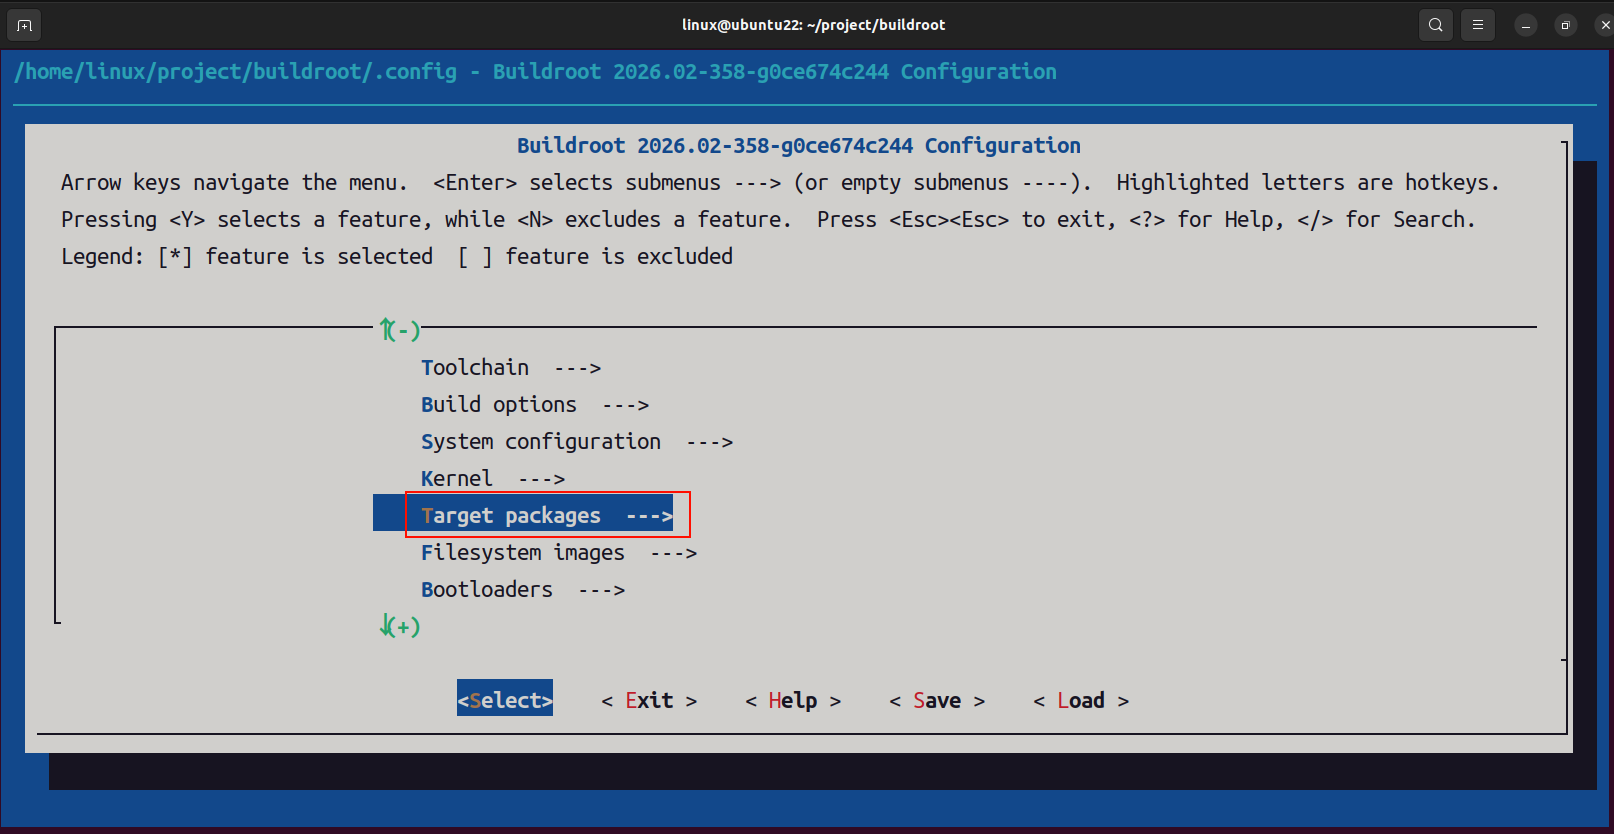The width and height of the screenshot is (1614, 834).
Task: Minimize the terminal window
Action: tap(1526, 26)
